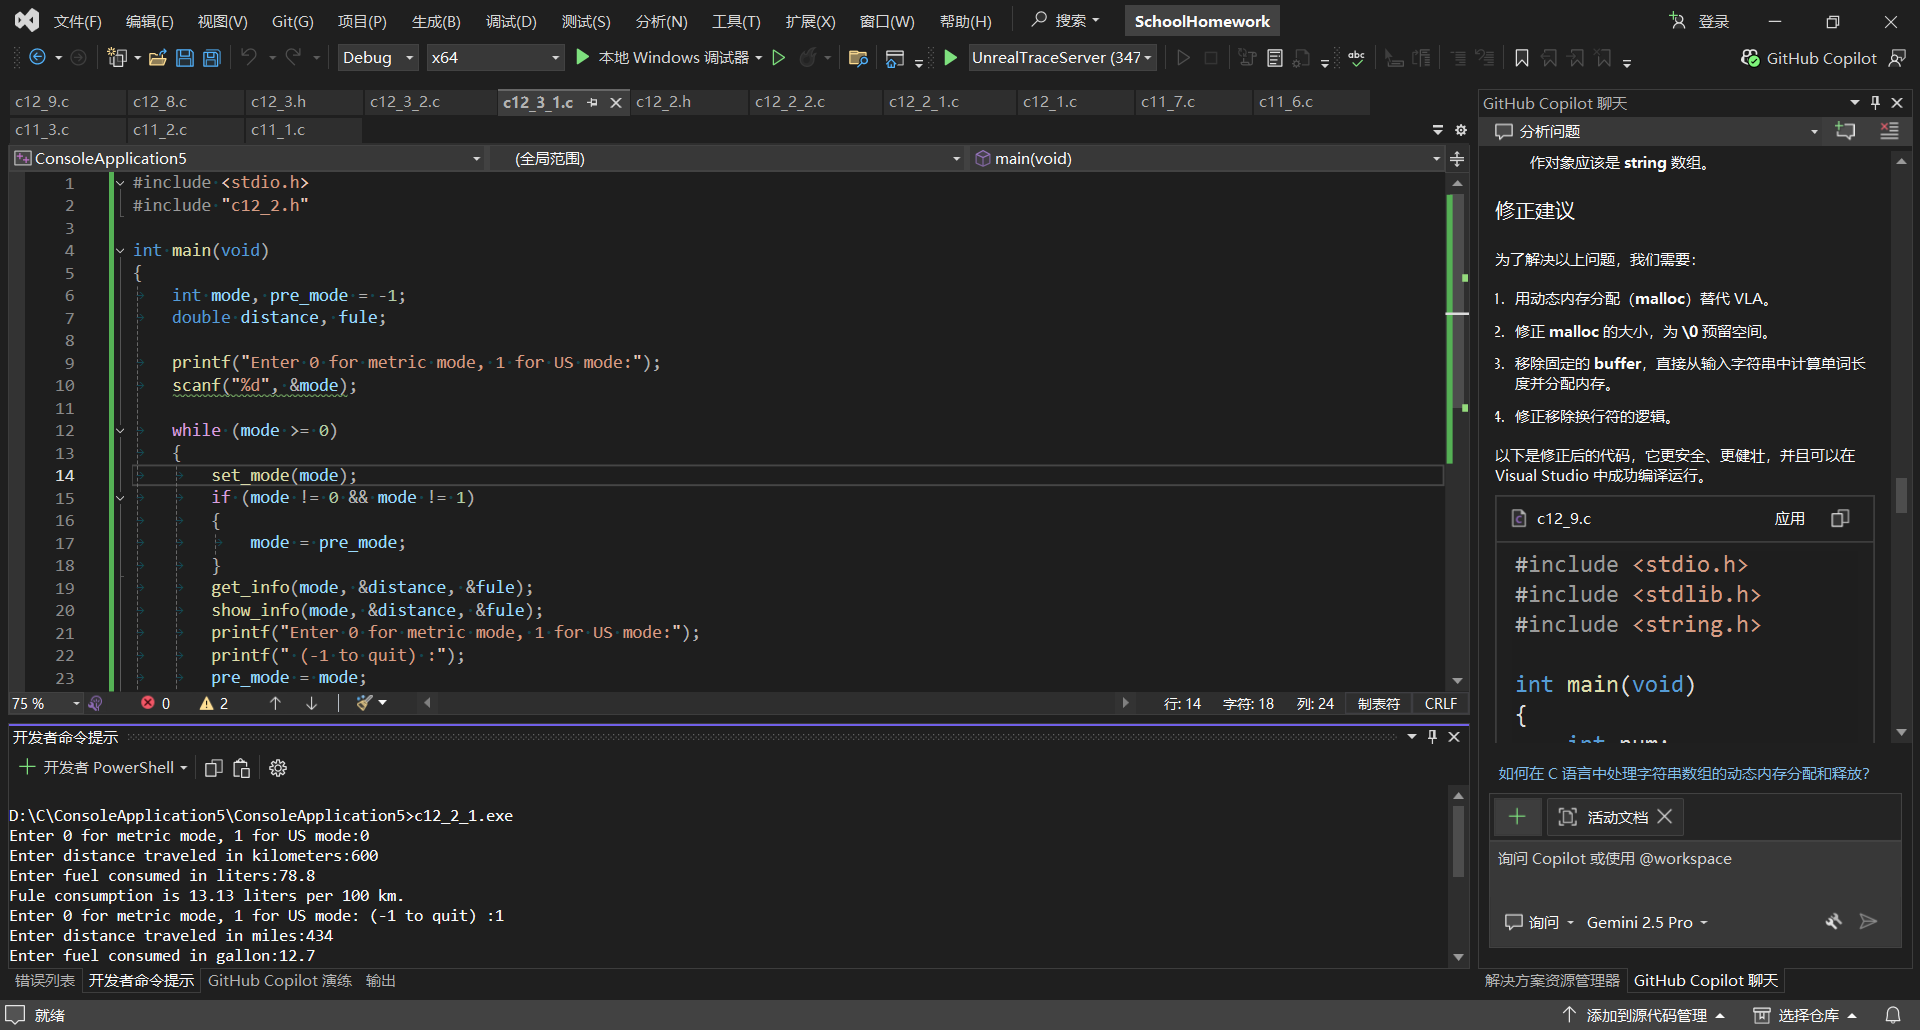Toggle auto-hide pin on Copilot chat panel
The width and height of the screenshot is (1920, 1030).
click(x=1875, y=103)
